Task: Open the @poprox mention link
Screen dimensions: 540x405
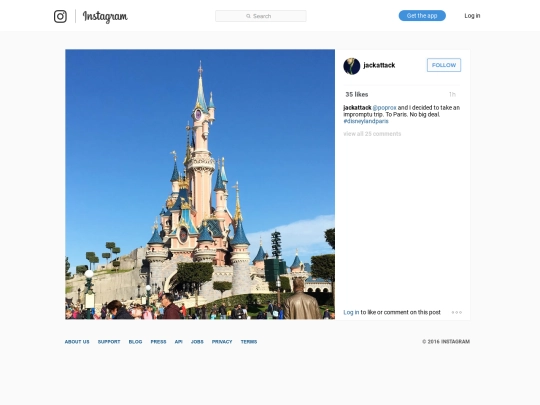Action: point(384,108)
